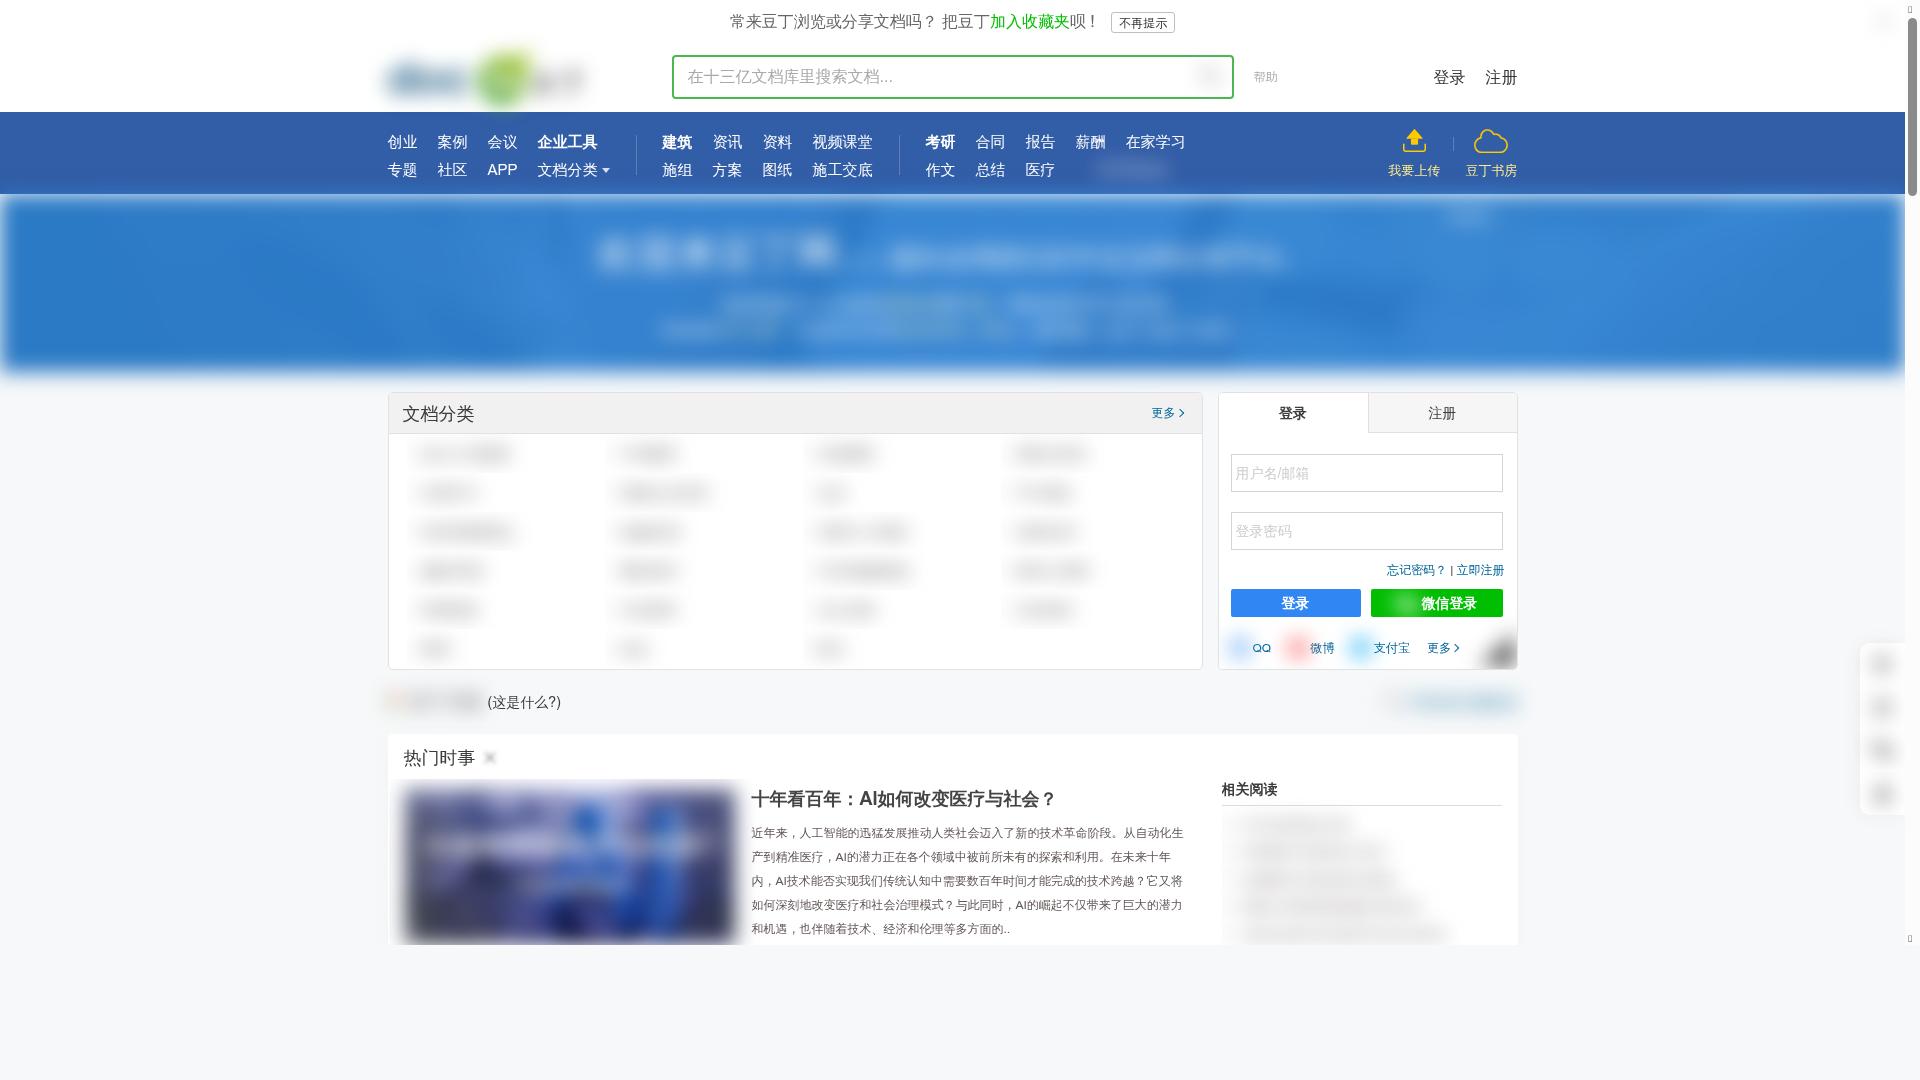This screenshot has width=1920, height=1080.
Task: Focus the 用户名/邮箱 input field
Action: coord(1366,473)
